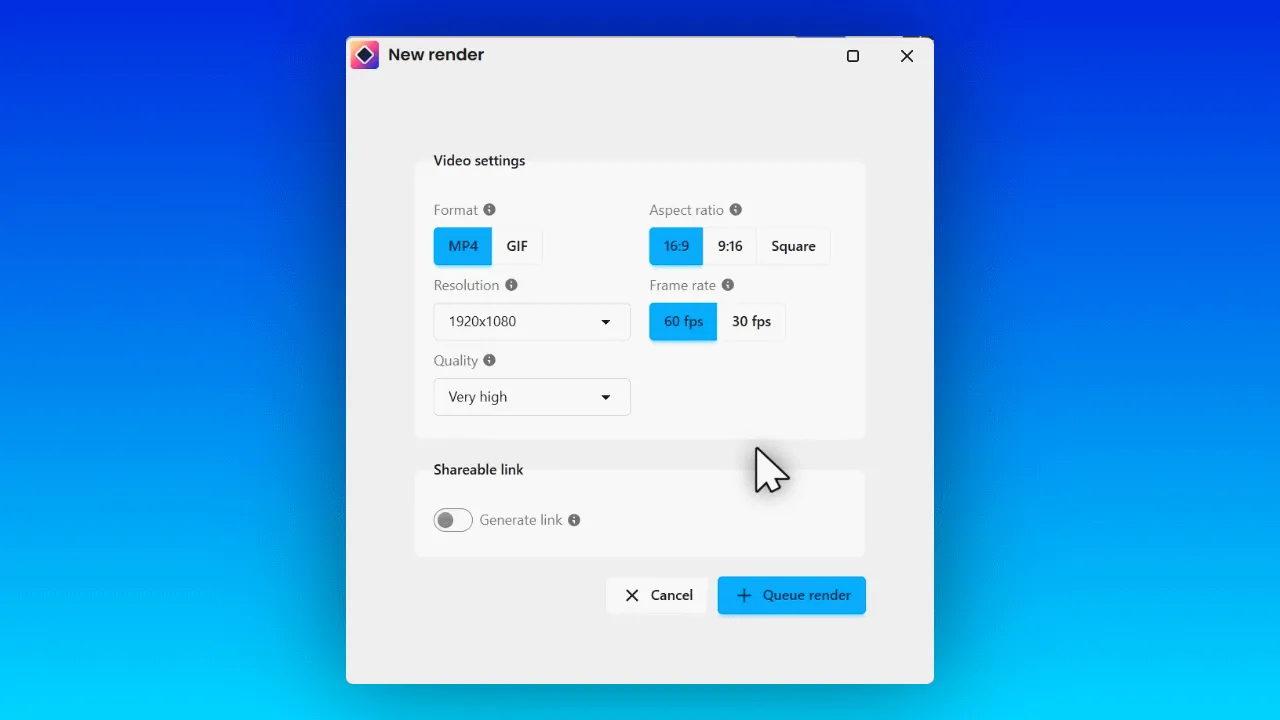Maximize the New render window
The width and height of the screenshot is (1280, 720).
click(x=853, y=56)
